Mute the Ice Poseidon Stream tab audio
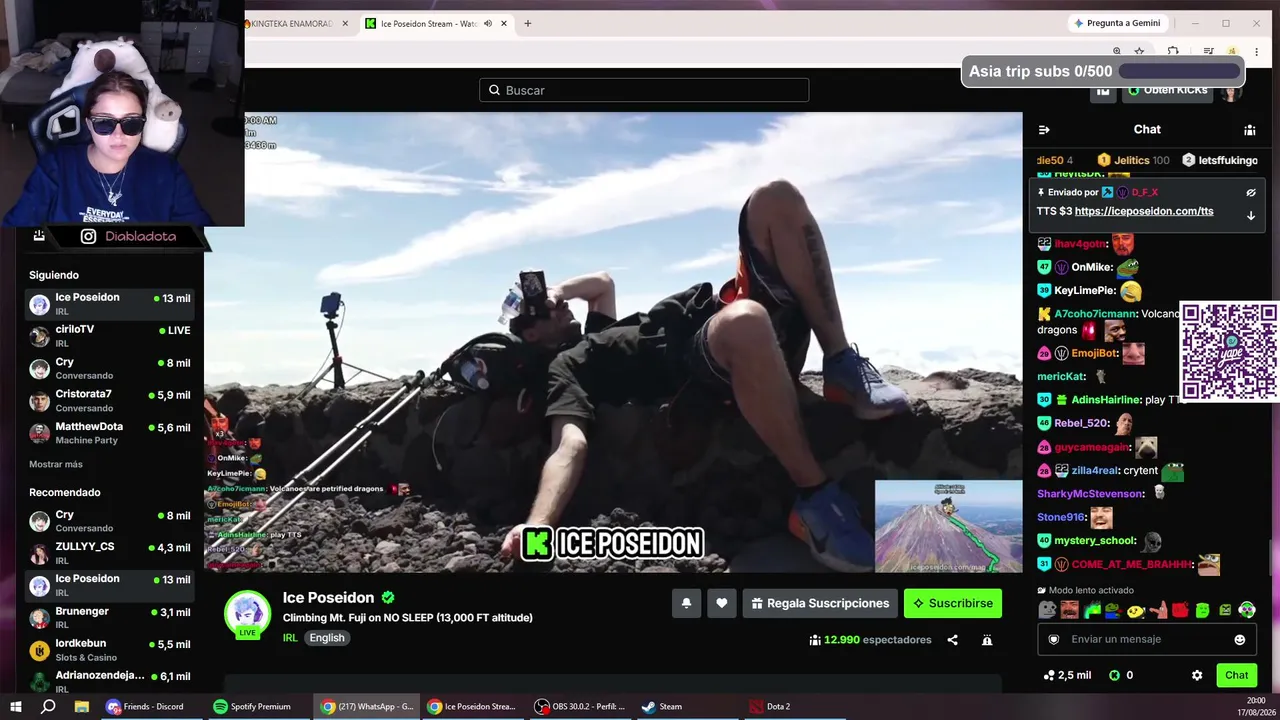Image resolution: width=1280 pixels, height=720 pixels. click(x=488, y=24)
